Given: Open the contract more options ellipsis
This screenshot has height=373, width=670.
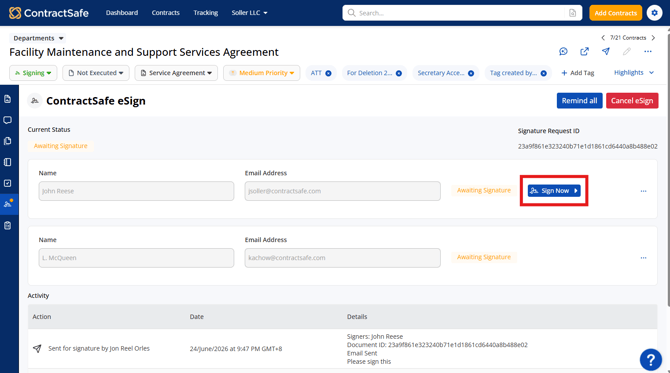Looking at the screenshot, I should point(648,51).
